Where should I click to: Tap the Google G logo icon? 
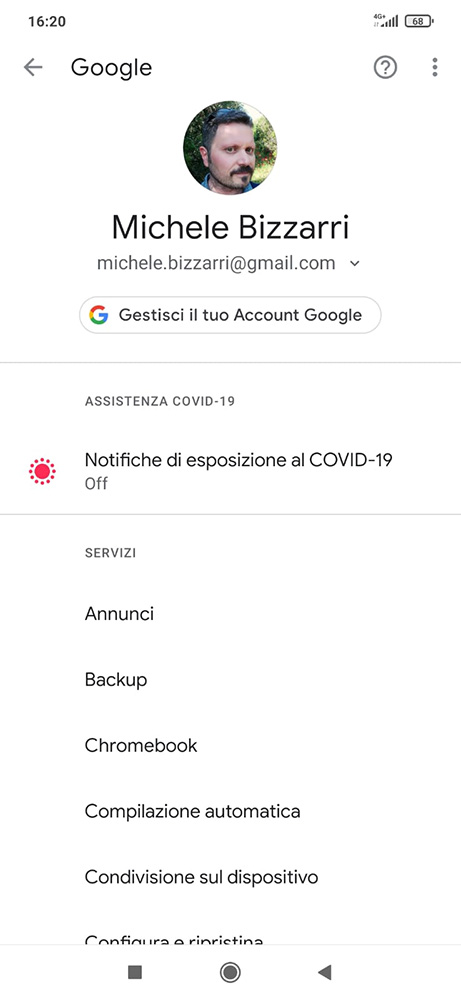tap(99, 314)
